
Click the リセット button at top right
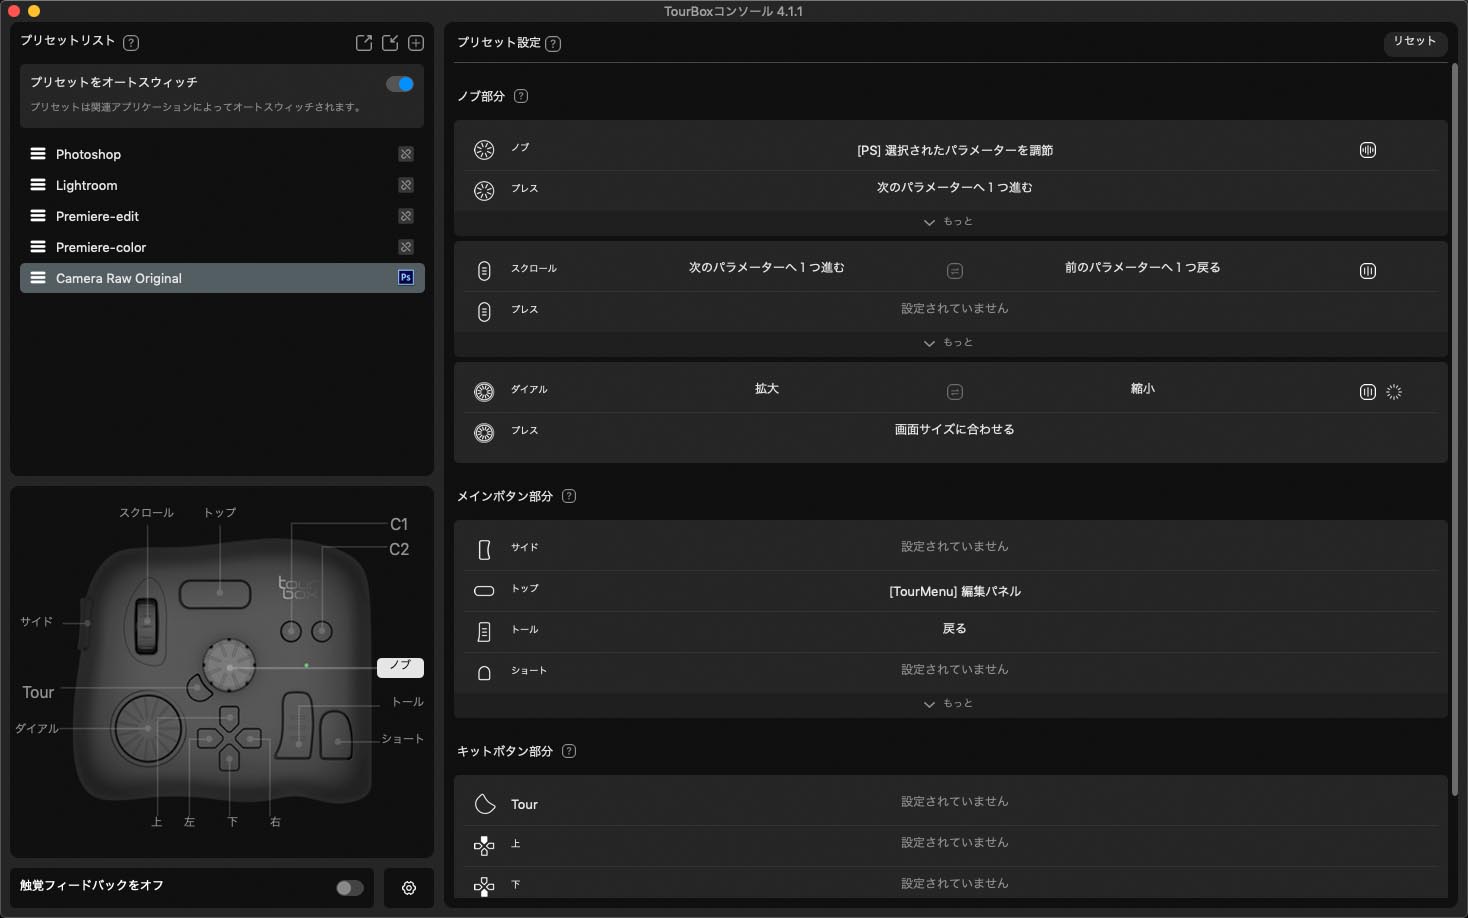pyautogui.click(x=1415, y=43)
